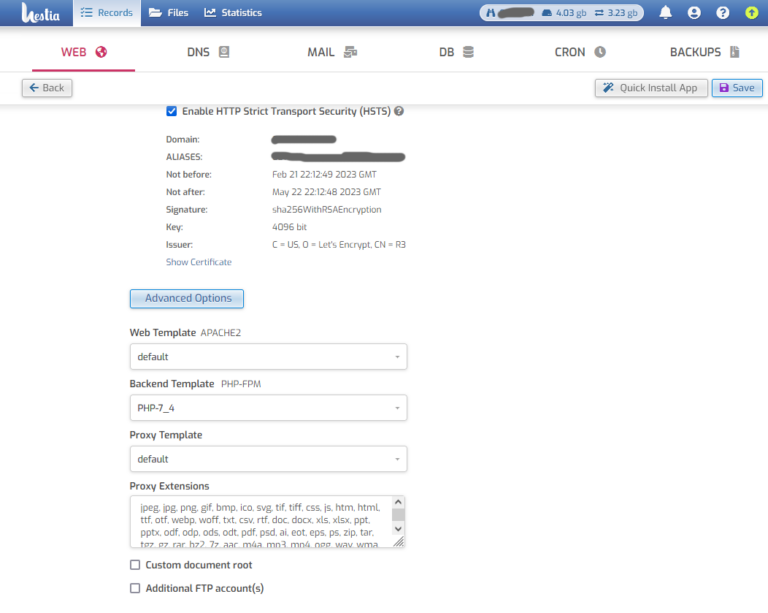The image size is (768, 613).
Task: Disable HTTP Strict Transport Security checkbox
Action: click(x=172, y=111)
